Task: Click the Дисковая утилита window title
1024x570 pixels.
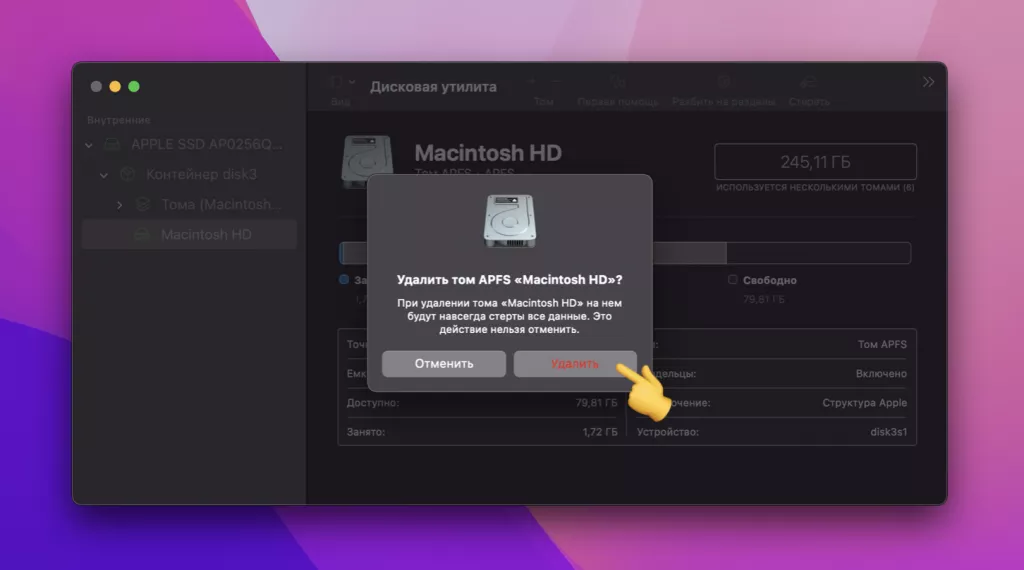Action: 433,87
